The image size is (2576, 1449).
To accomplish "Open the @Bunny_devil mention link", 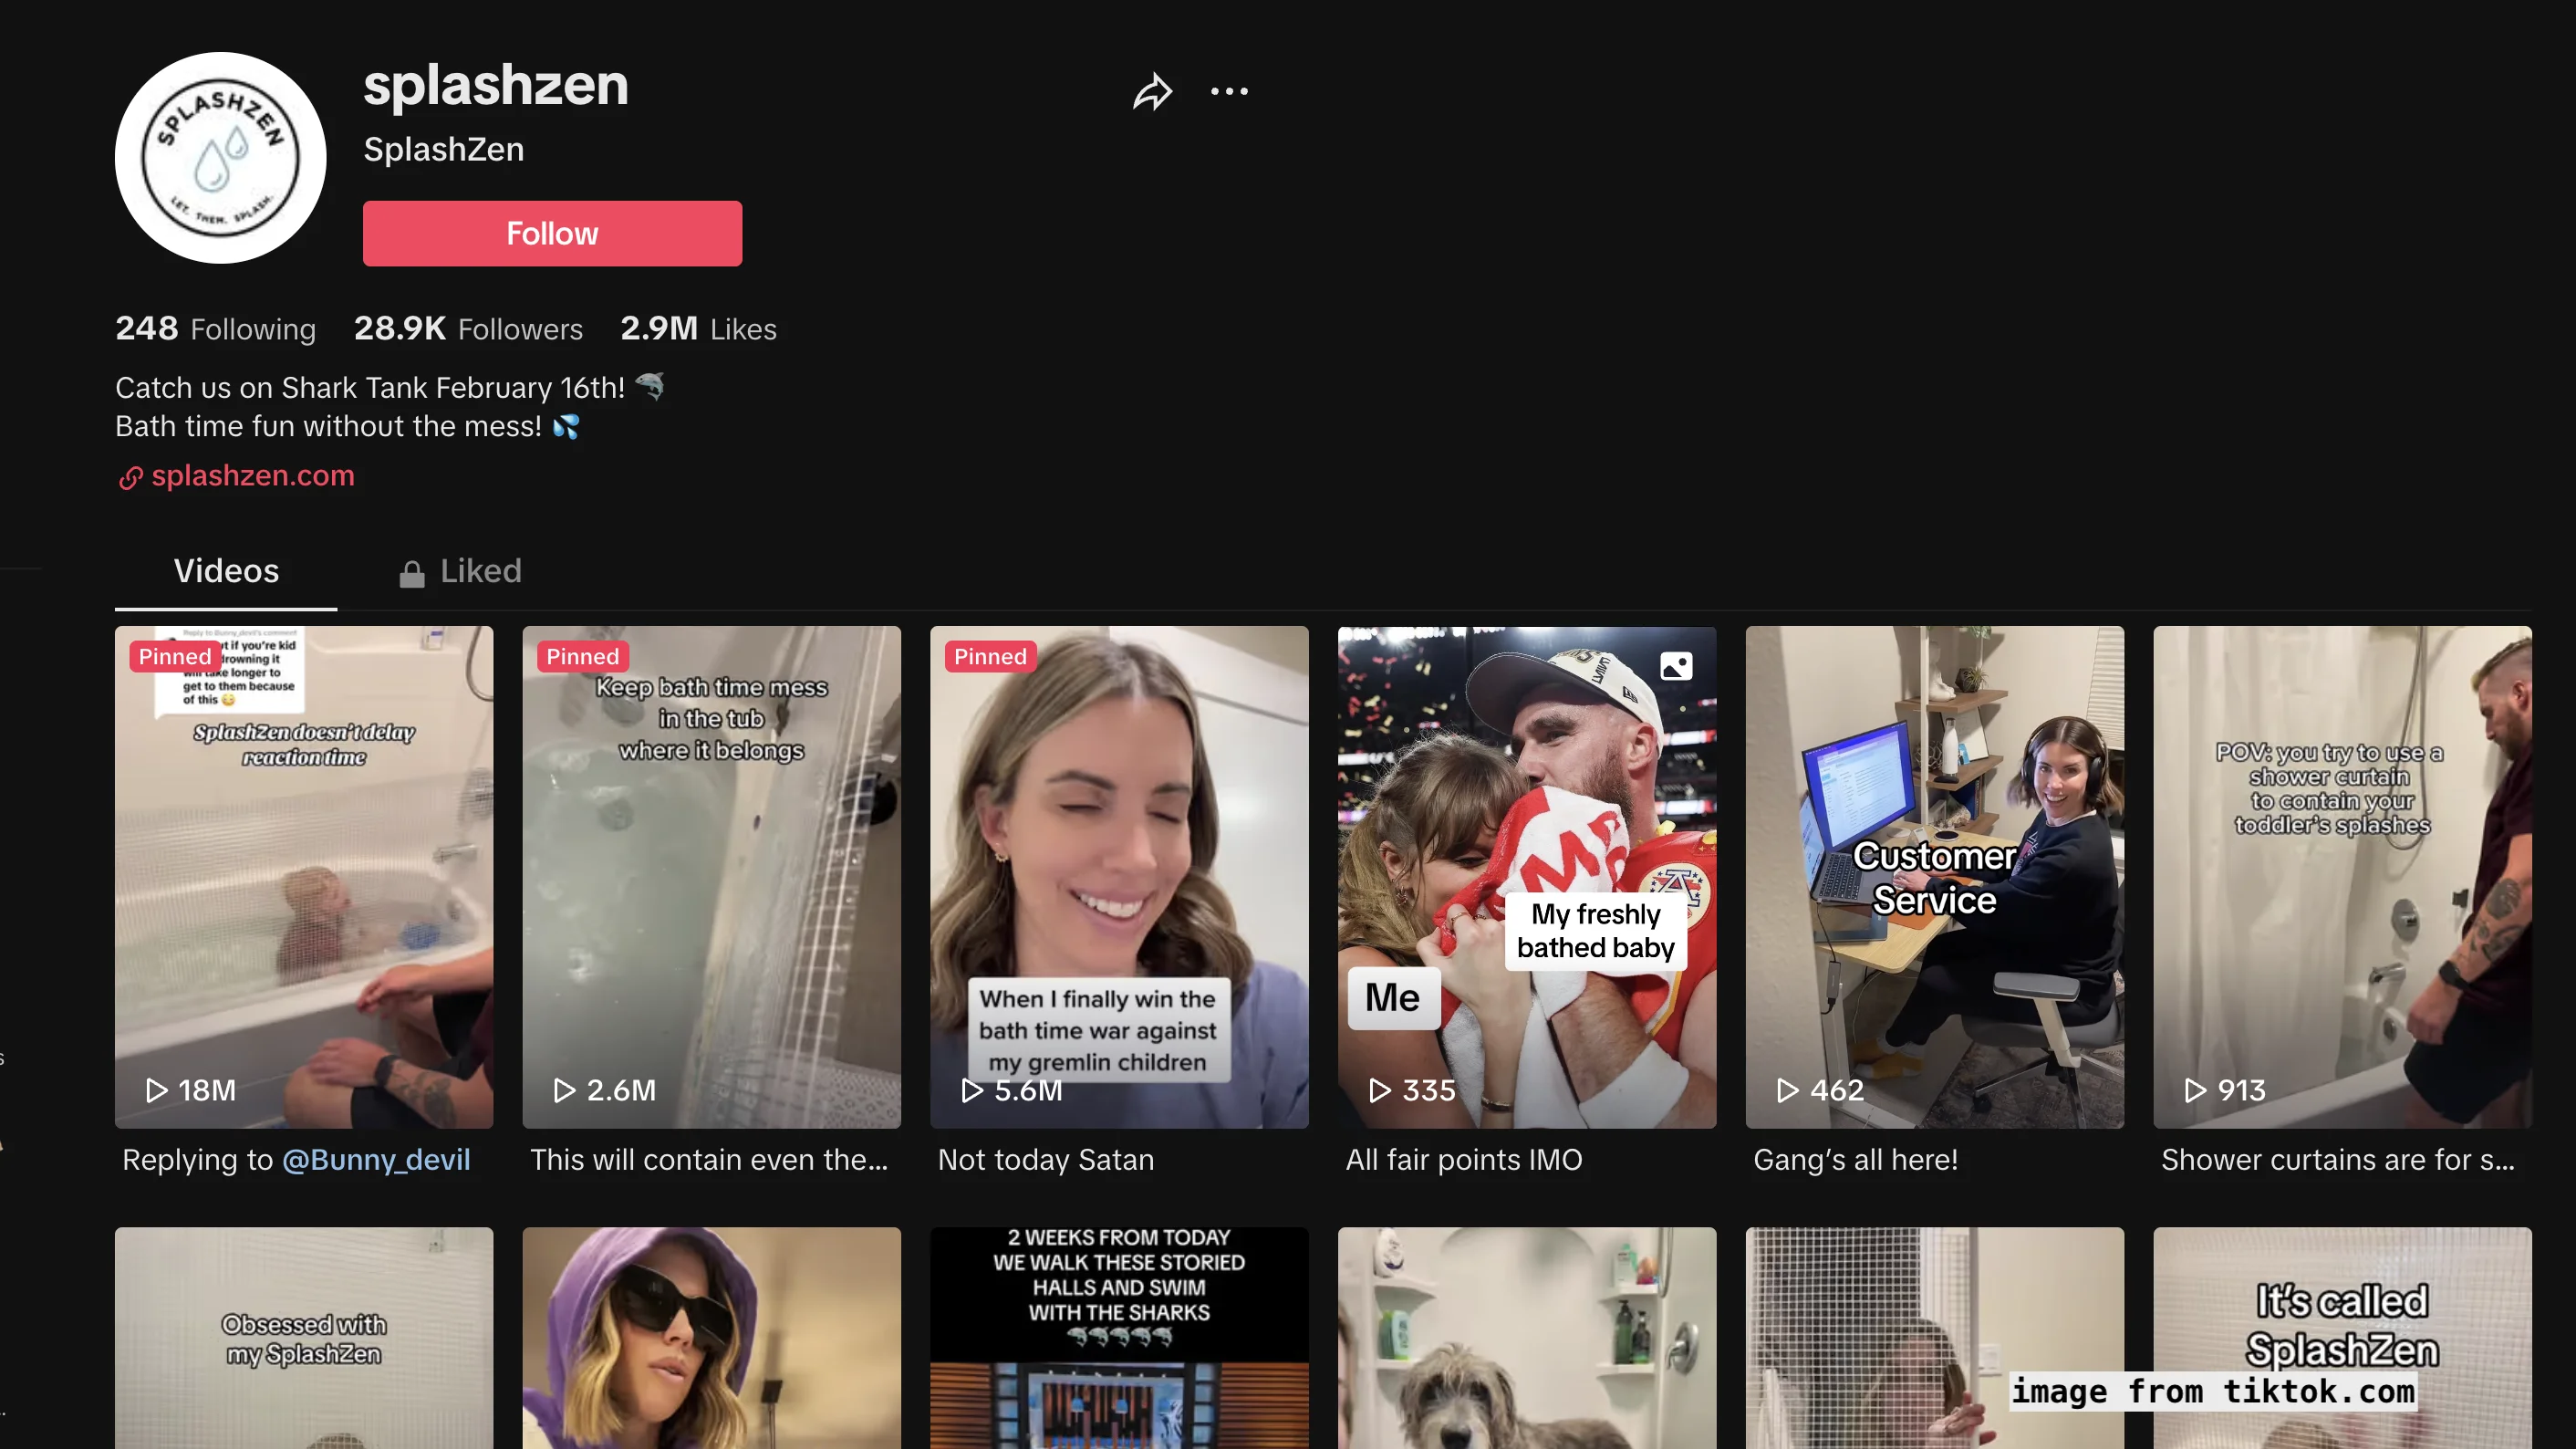I will [x=376, y=1159].
